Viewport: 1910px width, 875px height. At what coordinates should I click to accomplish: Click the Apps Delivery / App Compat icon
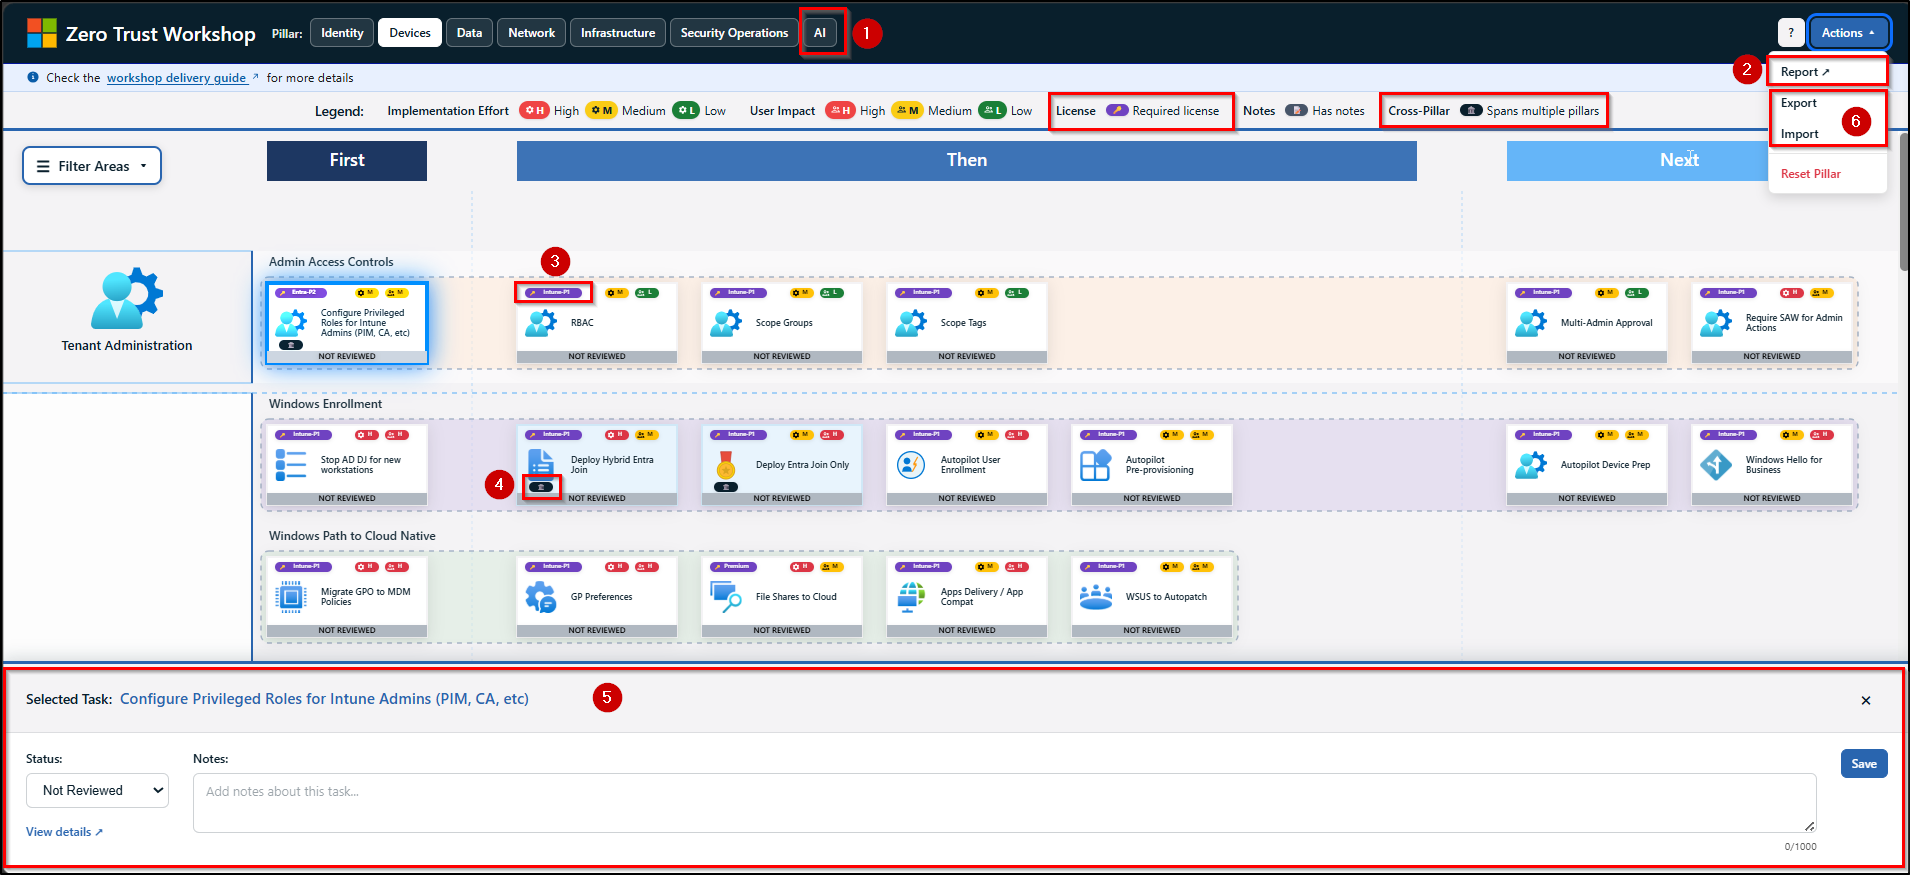911,597
